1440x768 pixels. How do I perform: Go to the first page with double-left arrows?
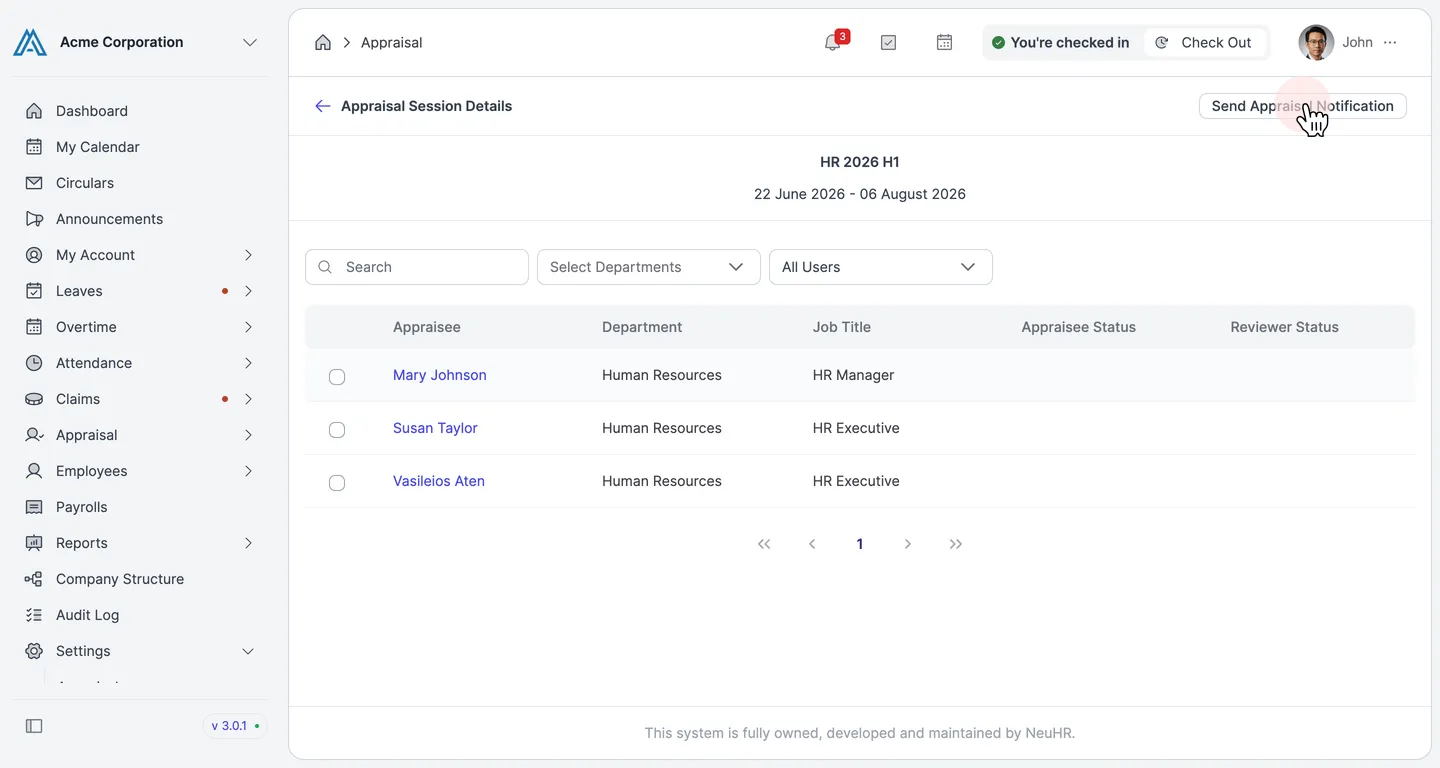pos(764,544)
